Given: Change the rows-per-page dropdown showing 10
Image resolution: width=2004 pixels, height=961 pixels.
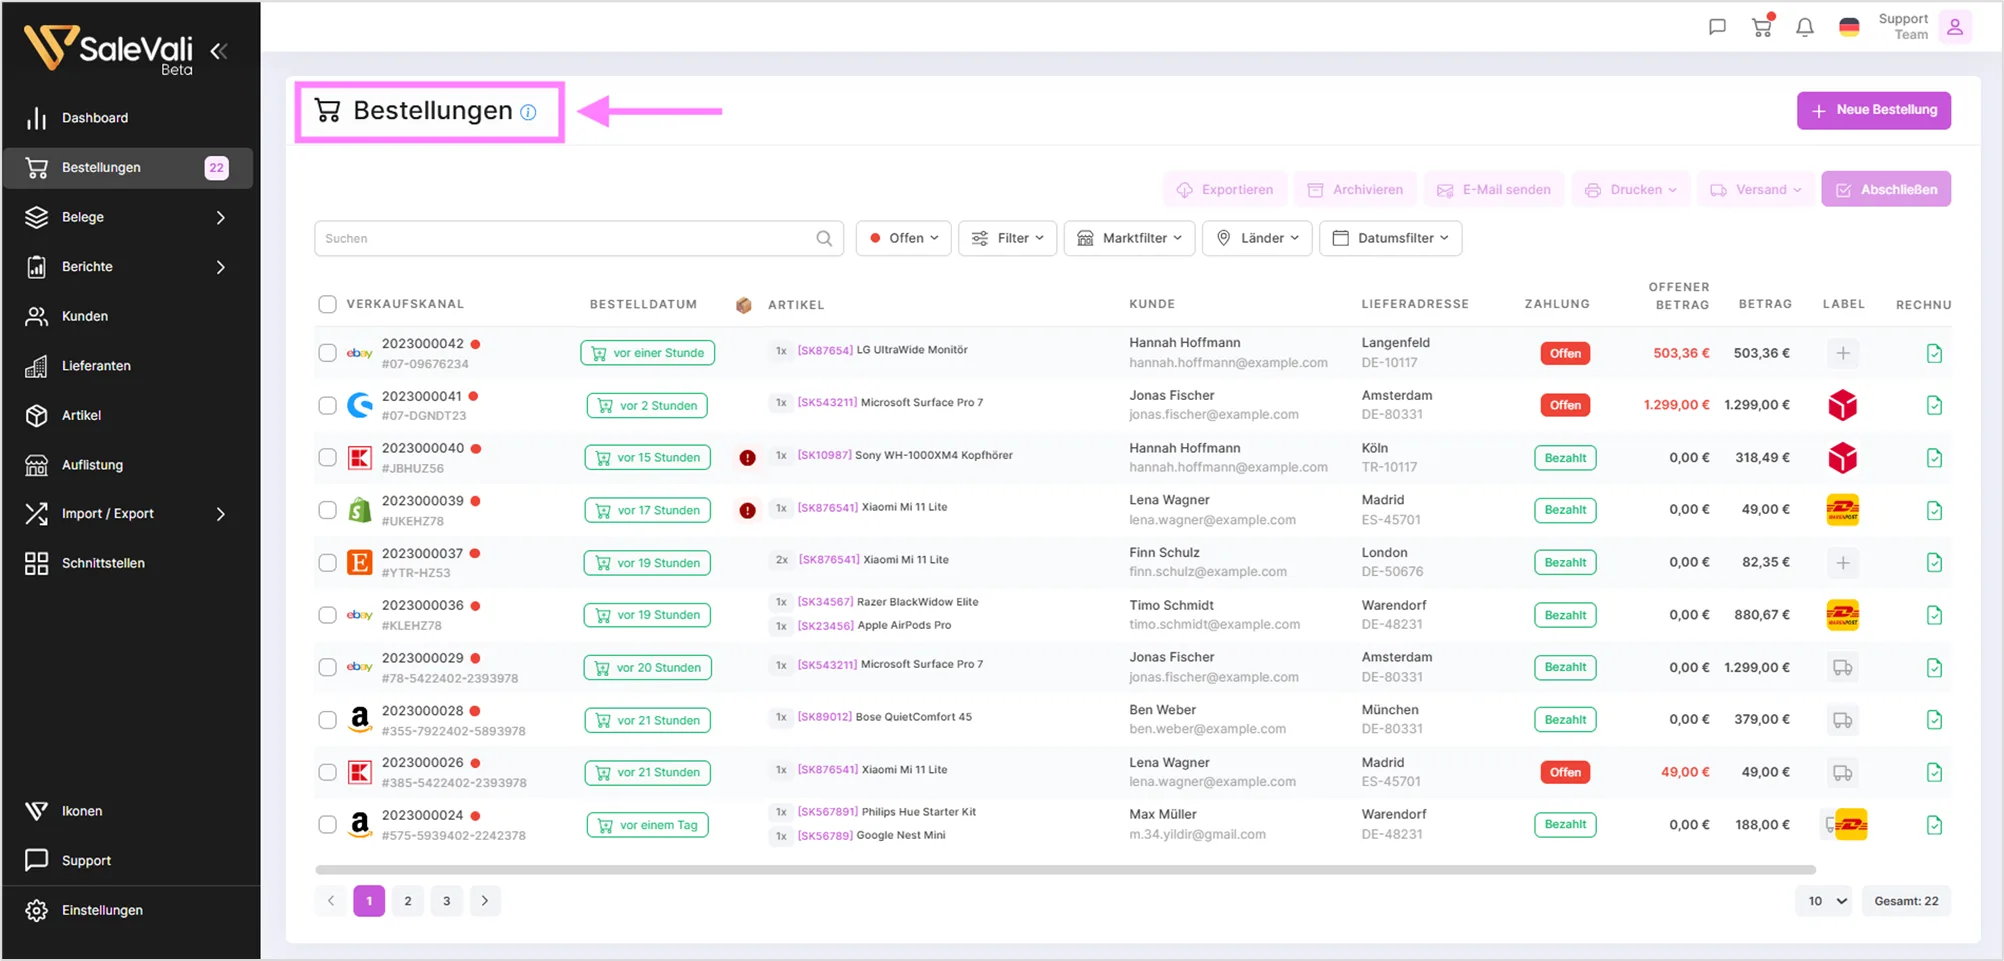Looking at the screenshot, I should [x=1825, y=901].
